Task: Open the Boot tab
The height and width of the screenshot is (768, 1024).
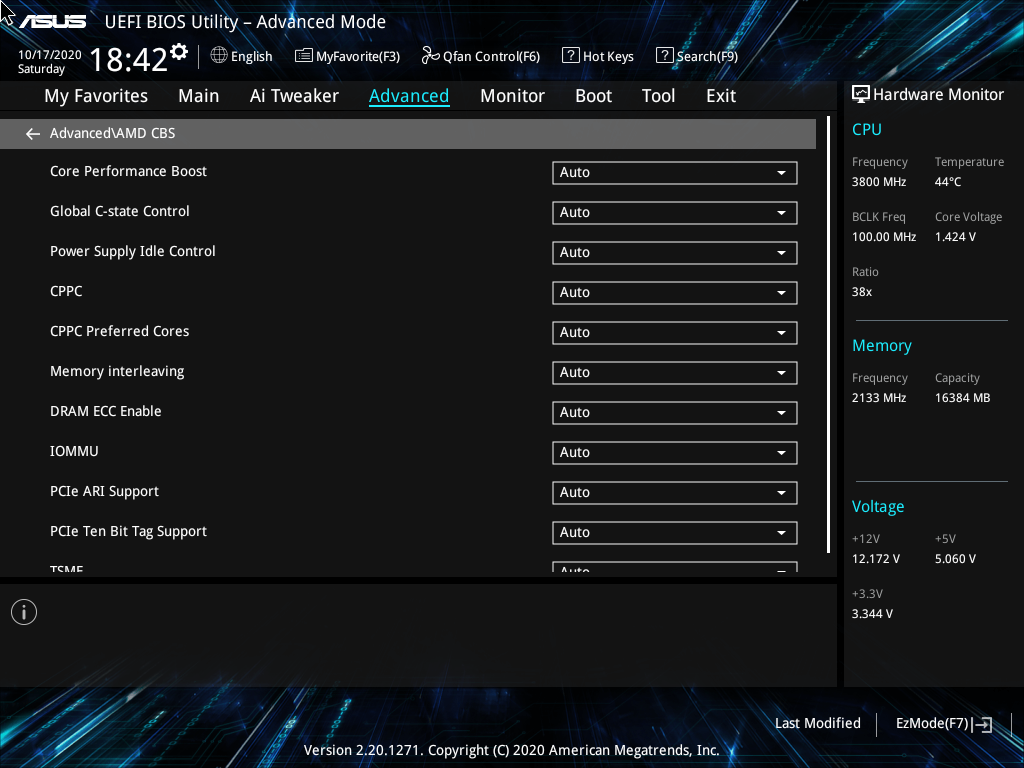Action: click(593, 96)
